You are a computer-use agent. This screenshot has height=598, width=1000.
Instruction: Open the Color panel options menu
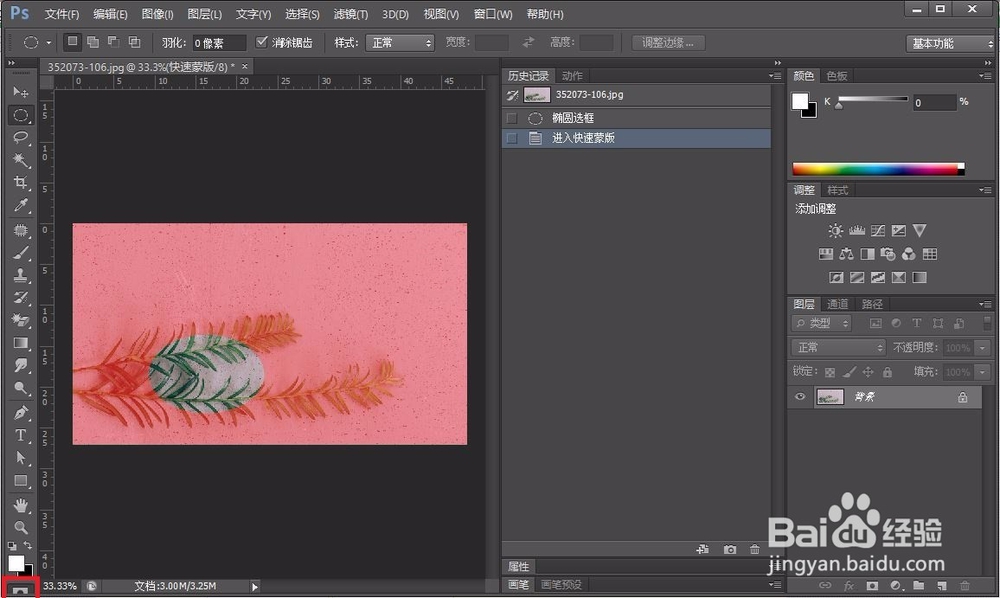(x=985, y=76)
